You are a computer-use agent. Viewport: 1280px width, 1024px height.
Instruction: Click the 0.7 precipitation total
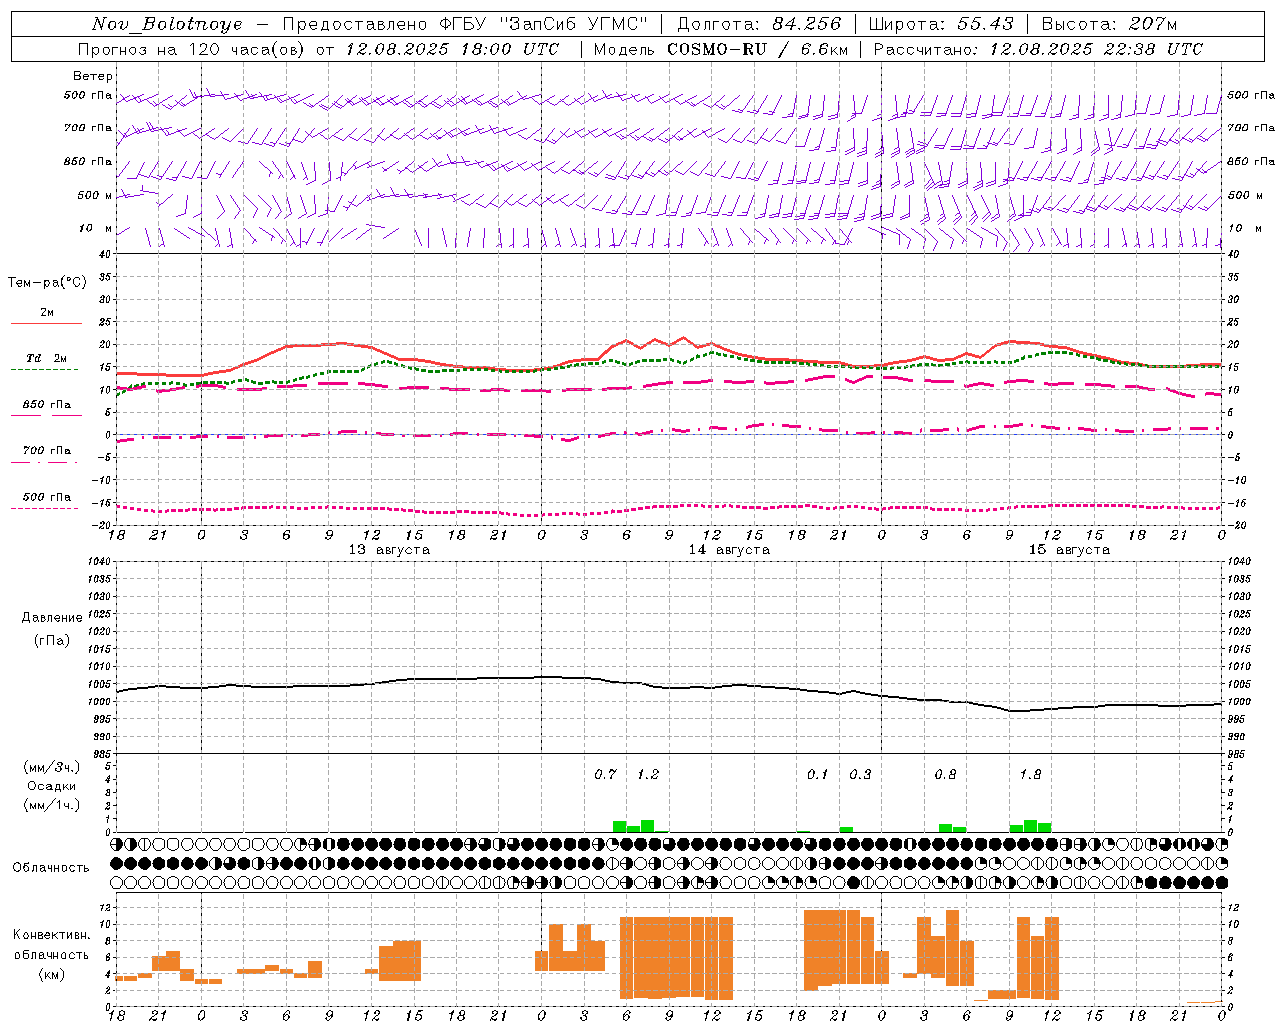605,774
